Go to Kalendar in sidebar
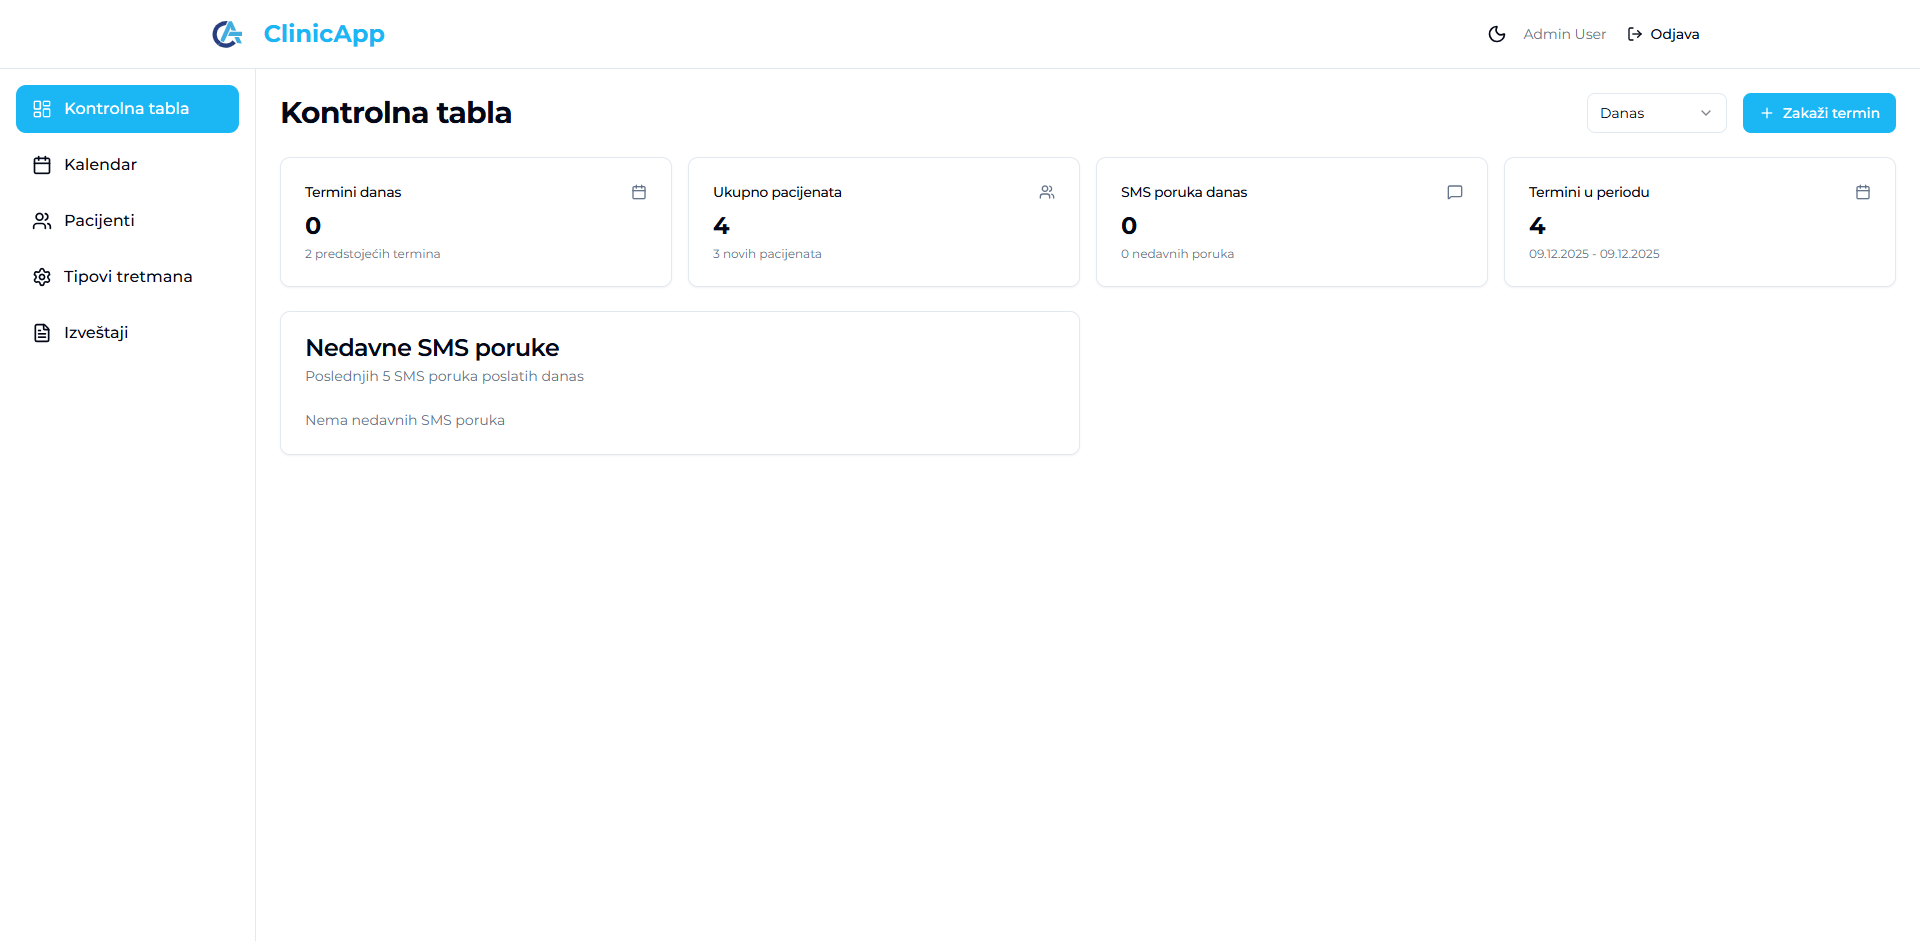This screenshot has width=1920, height=945. coord(100,165)
